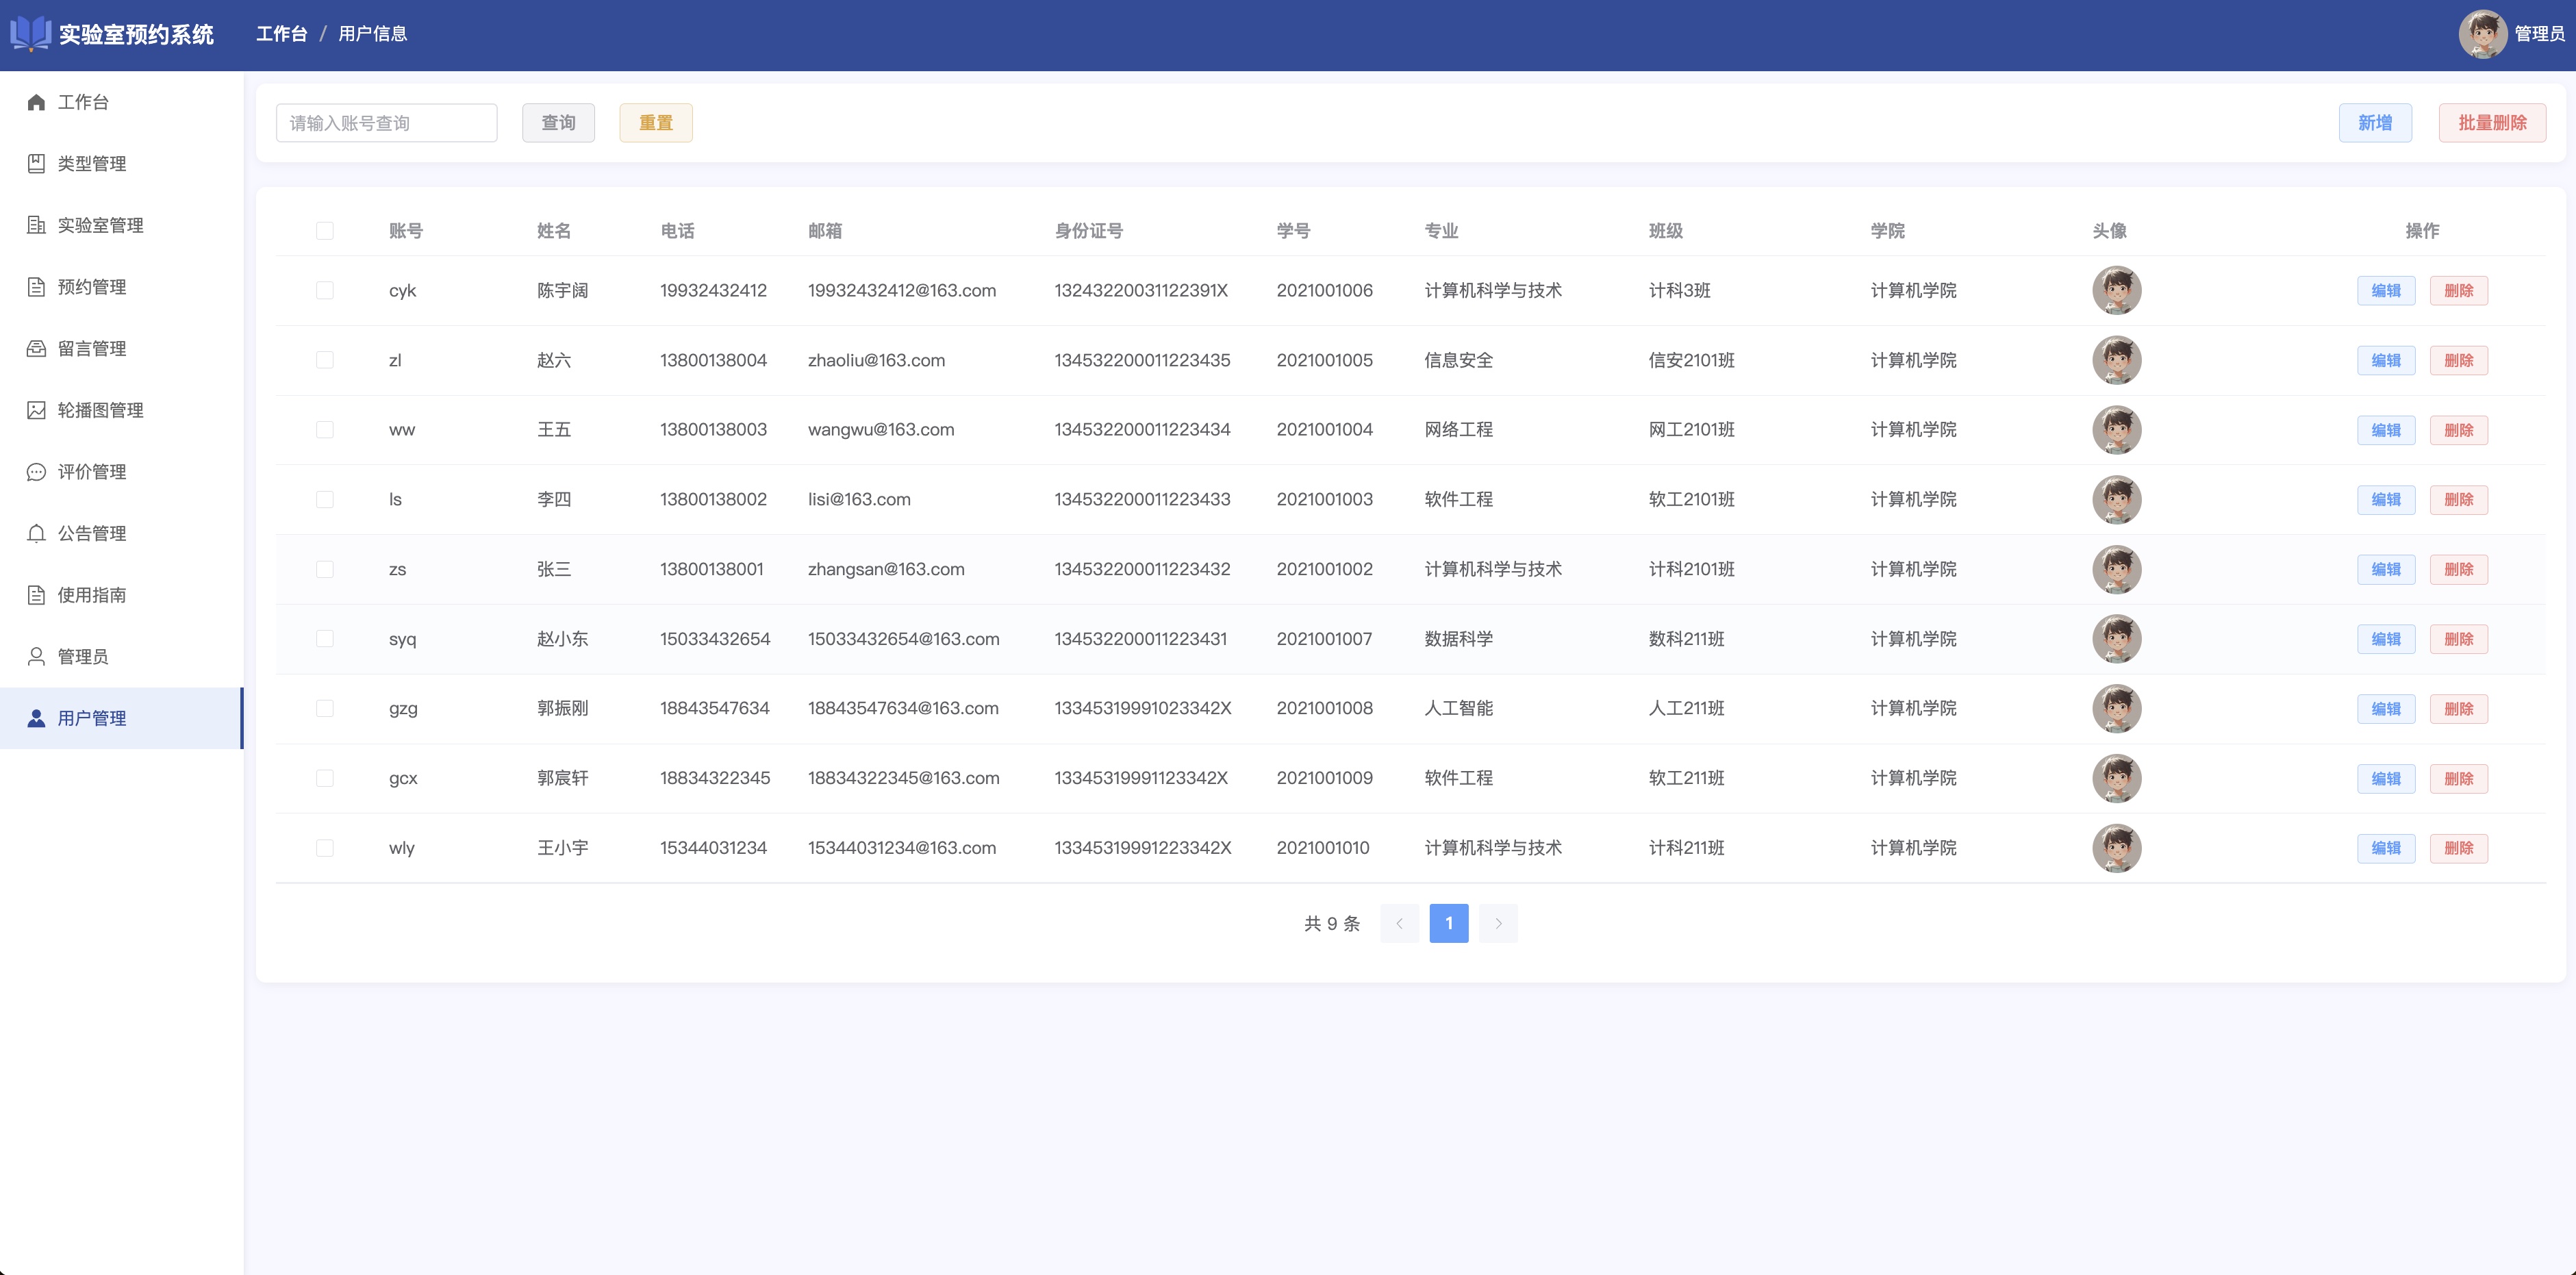Go to next page with right chevron
The width and height of the screenshot is (2576, 1275).
point(1498,923)
